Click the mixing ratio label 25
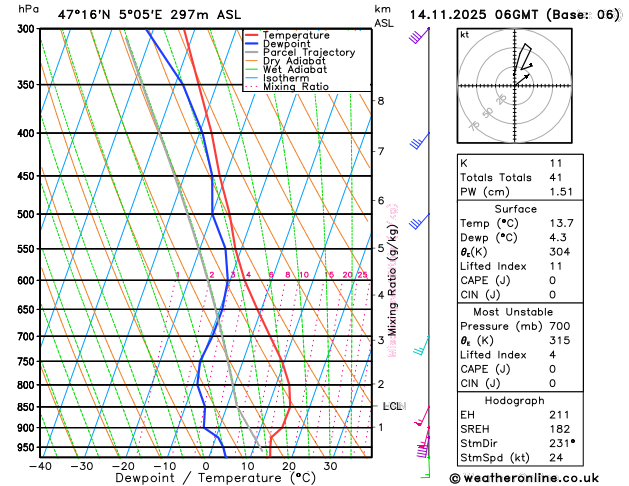Screen dimensions: 629x486 pyautogui.click(x=363, y=275)
